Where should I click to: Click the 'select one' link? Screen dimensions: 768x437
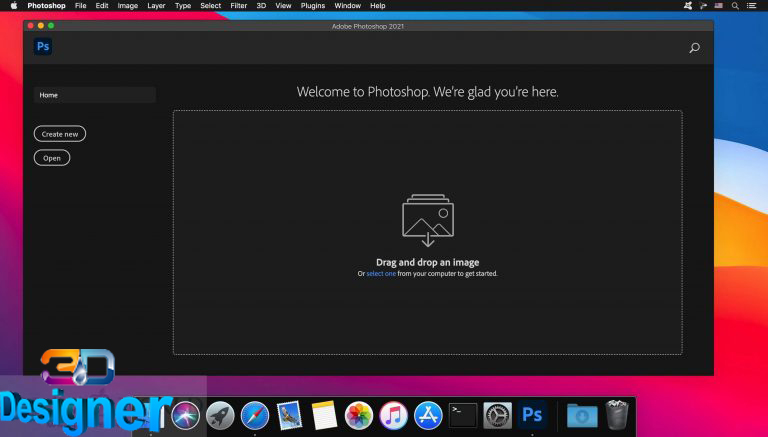point(381,274)
